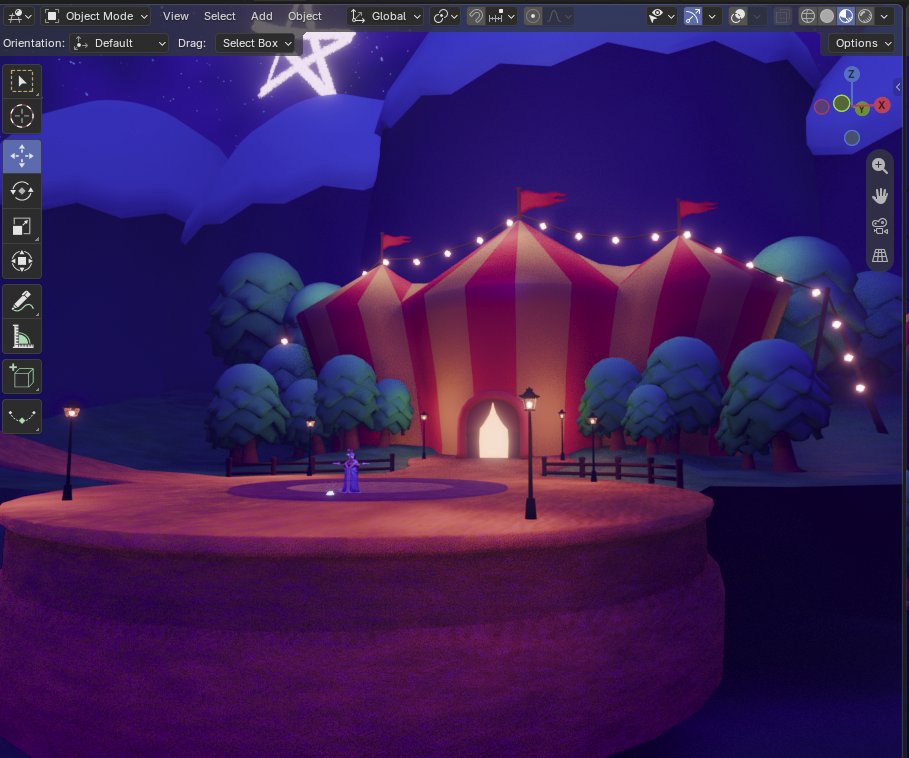The width and height of the screenshot is (909, 758).
Task: Activate the 3D Cursor tool
Action: point(22,116)
